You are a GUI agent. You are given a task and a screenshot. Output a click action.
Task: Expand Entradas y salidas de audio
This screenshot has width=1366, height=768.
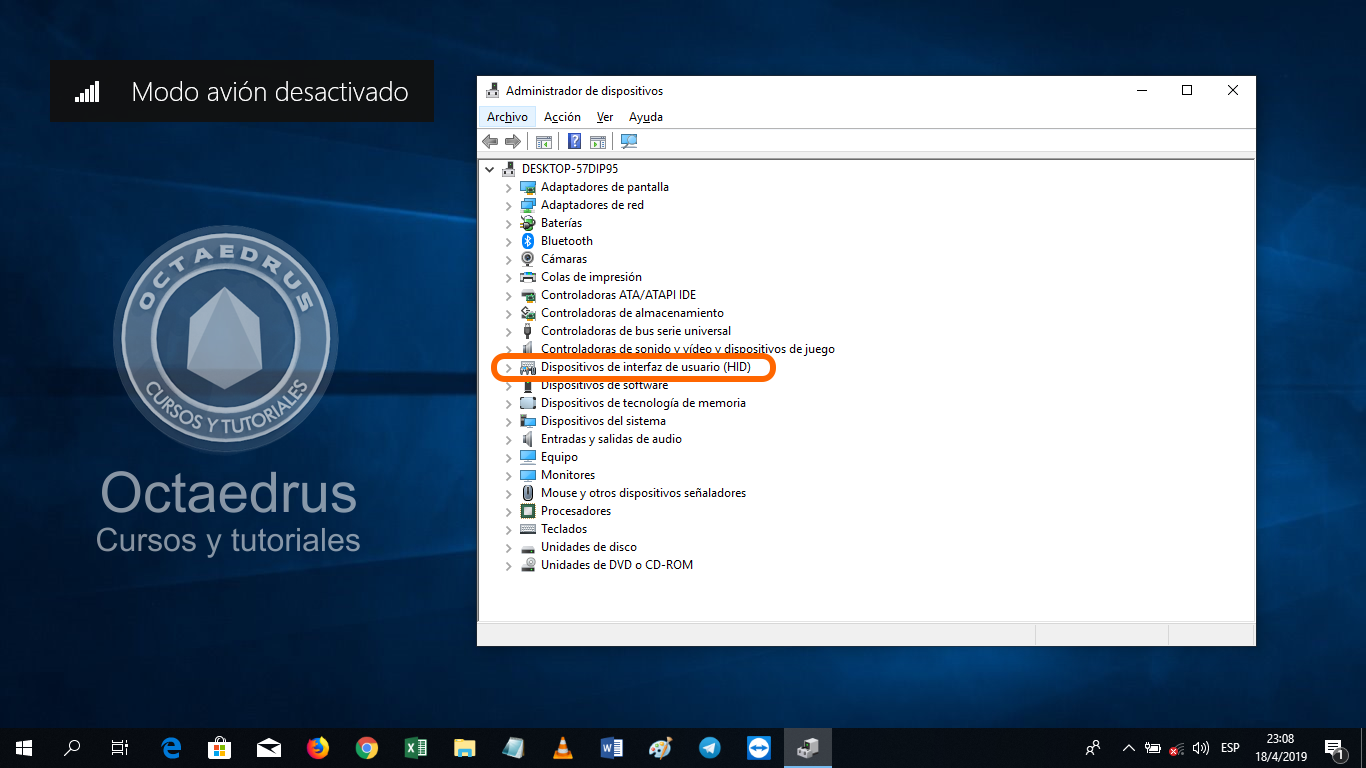point(508,439)
